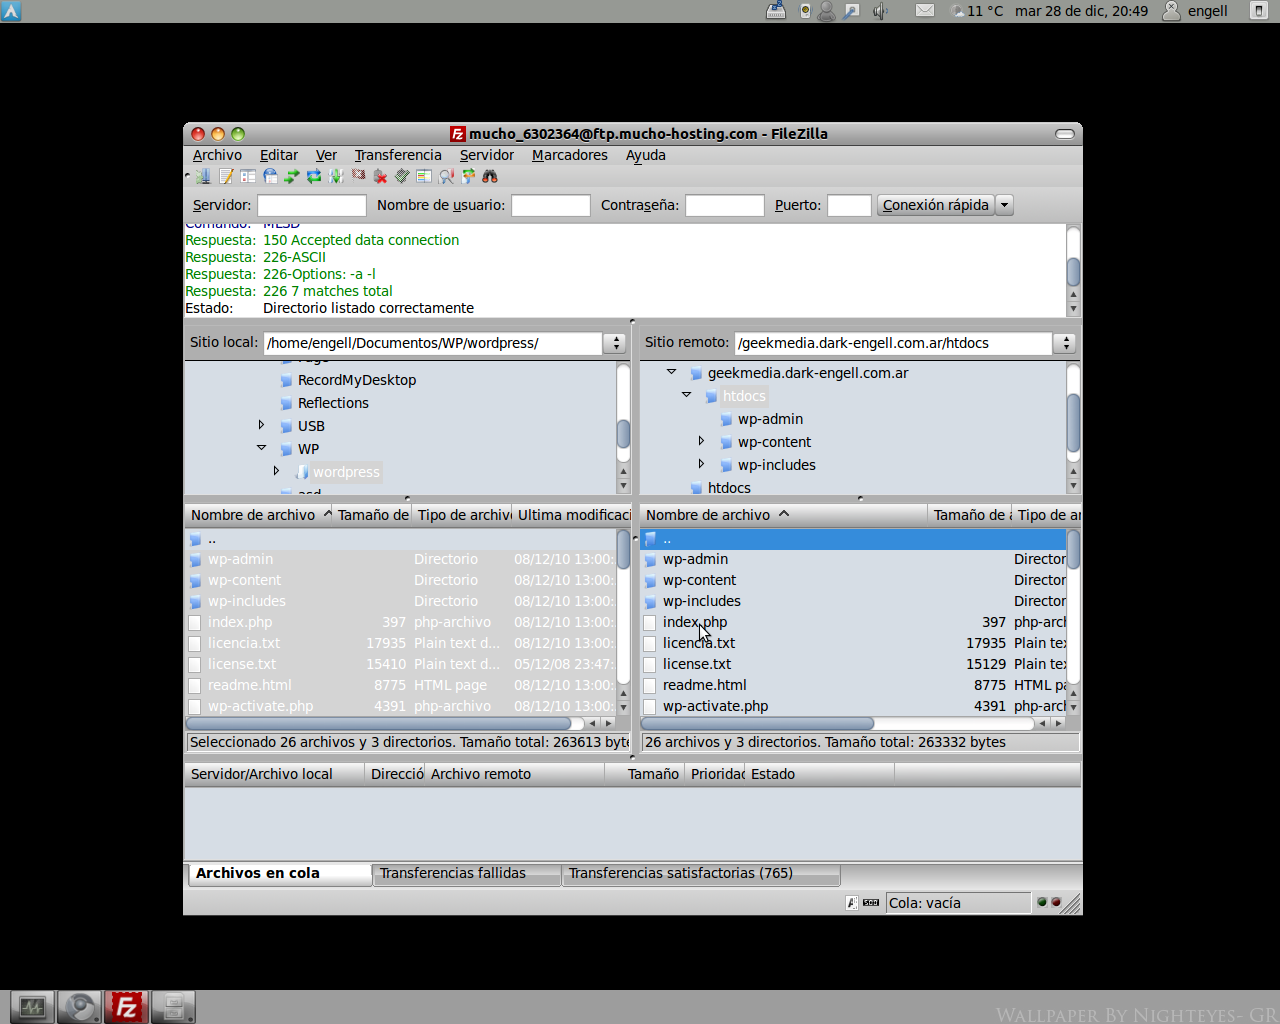Sort local list by Tipo de archivo header
The height and width of the screenshot is (1024, 1280).
tap(463, 515)
